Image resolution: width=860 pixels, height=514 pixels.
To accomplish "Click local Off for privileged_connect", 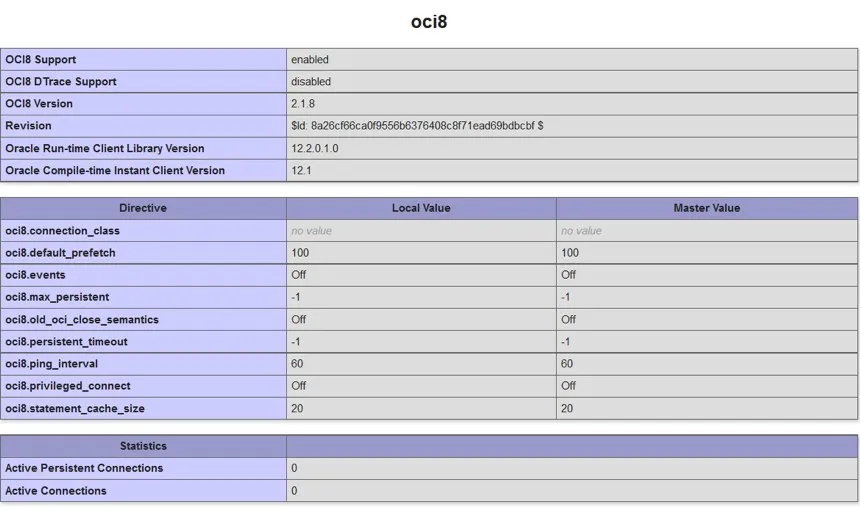I will click(299, 386).
